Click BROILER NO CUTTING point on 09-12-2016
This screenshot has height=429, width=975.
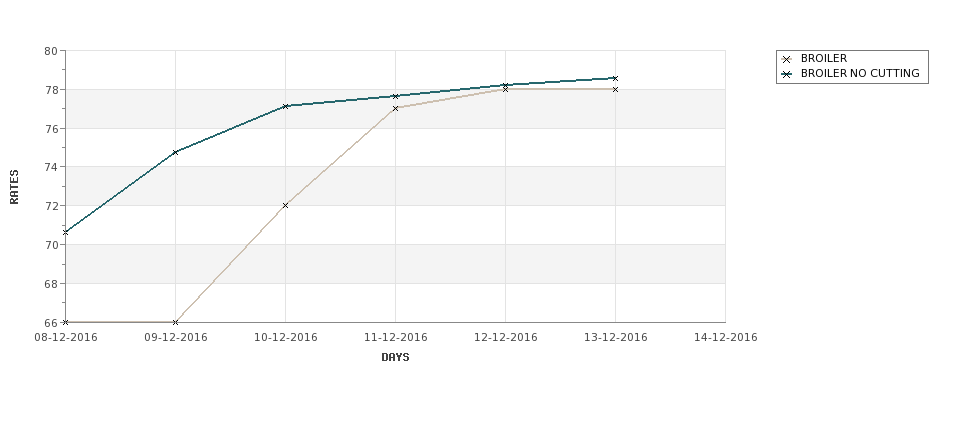click(x=175, y=152)
